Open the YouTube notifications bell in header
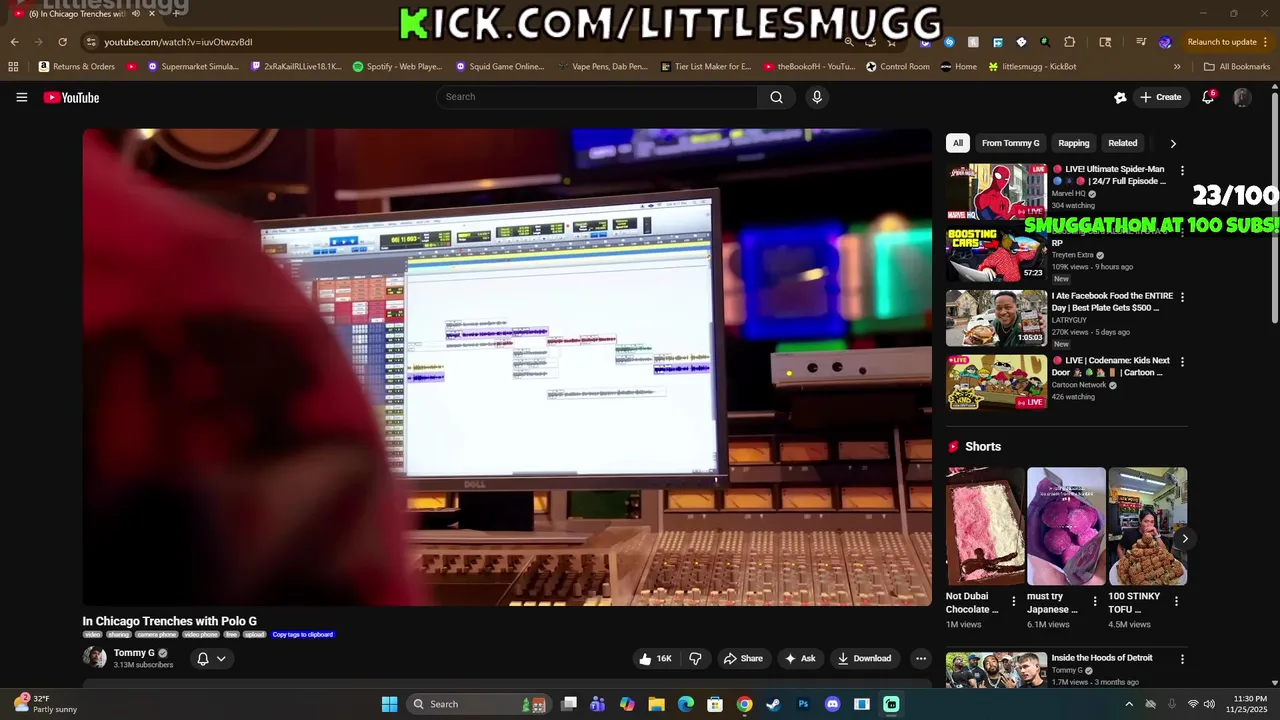Screen dimensions: 1280x720 coord(1208,97)
